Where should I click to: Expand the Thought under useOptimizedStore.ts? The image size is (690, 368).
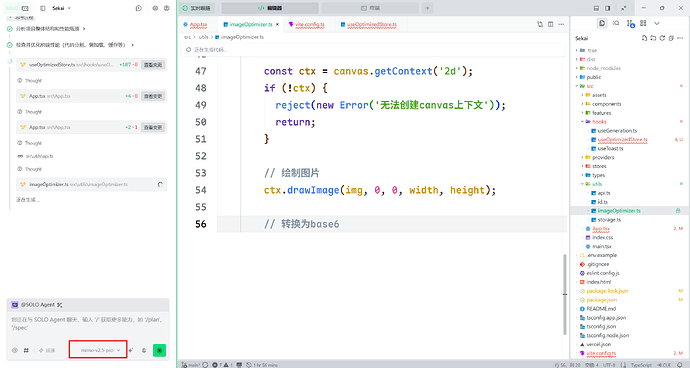[x=29, y=81]
